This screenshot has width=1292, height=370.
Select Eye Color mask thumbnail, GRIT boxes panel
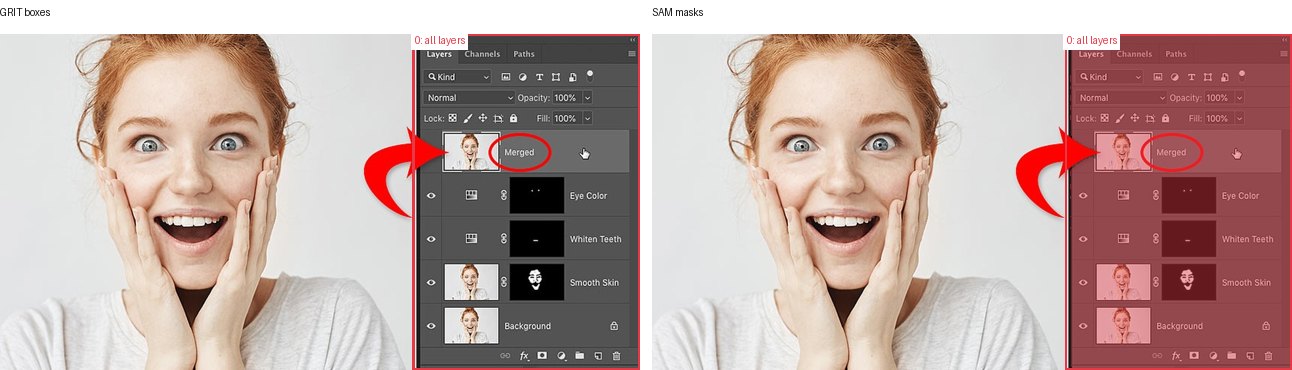click(537, 196)
